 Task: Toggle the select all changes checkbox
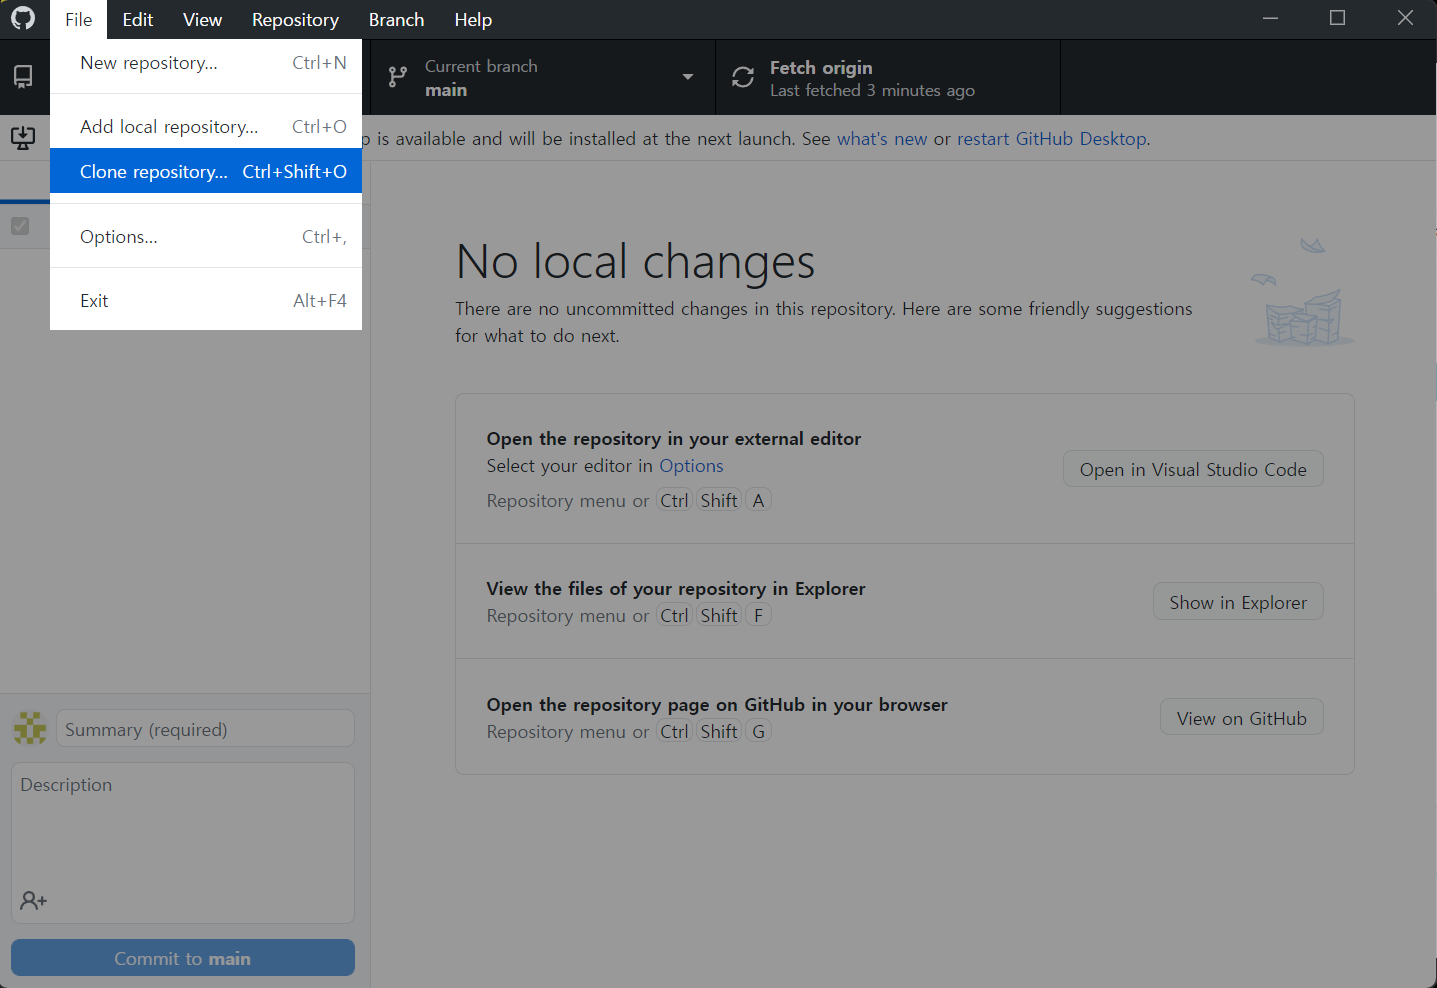[20, 226]
